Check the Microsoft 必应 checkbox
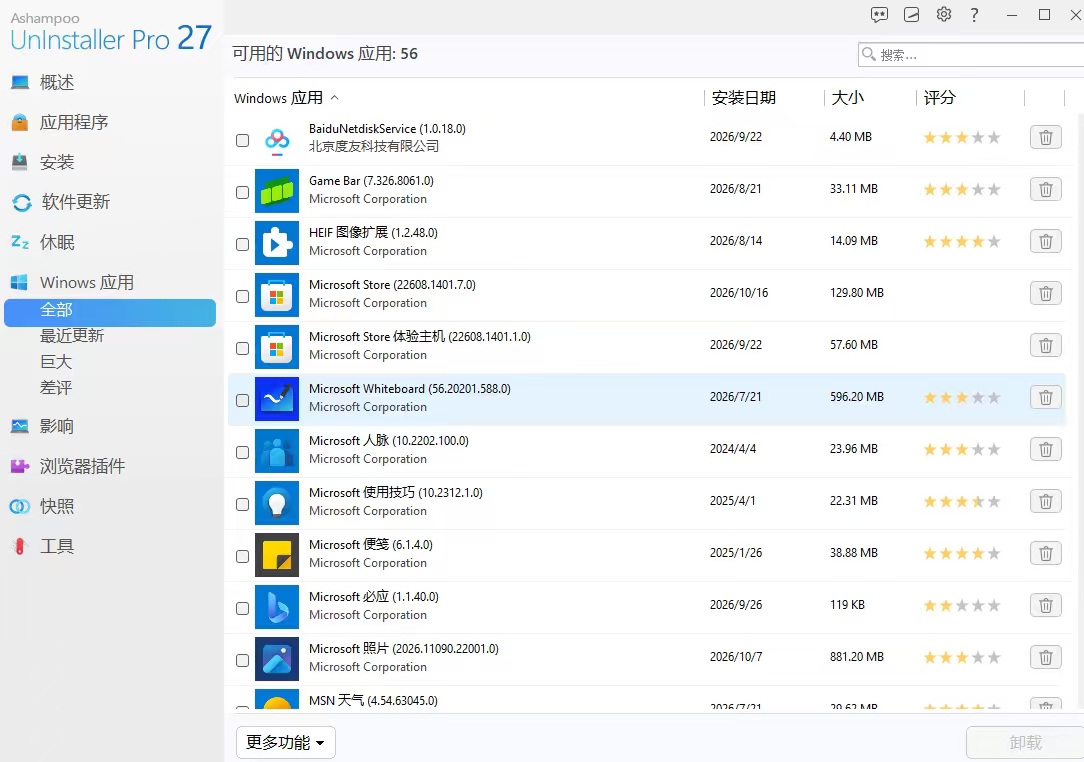This screenshot has height=762, width=1084. (x=242, y=608)
